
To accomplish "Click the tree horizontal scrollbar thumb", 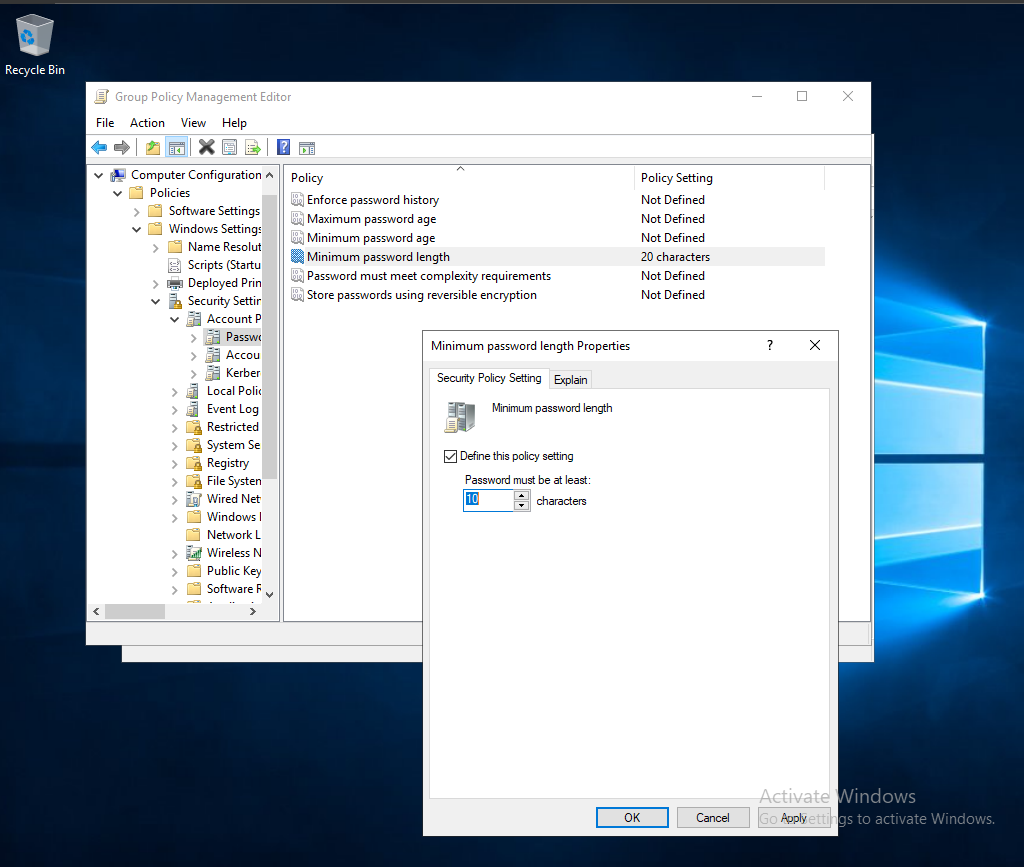I will pyautogui.click(x=135, y=612).
